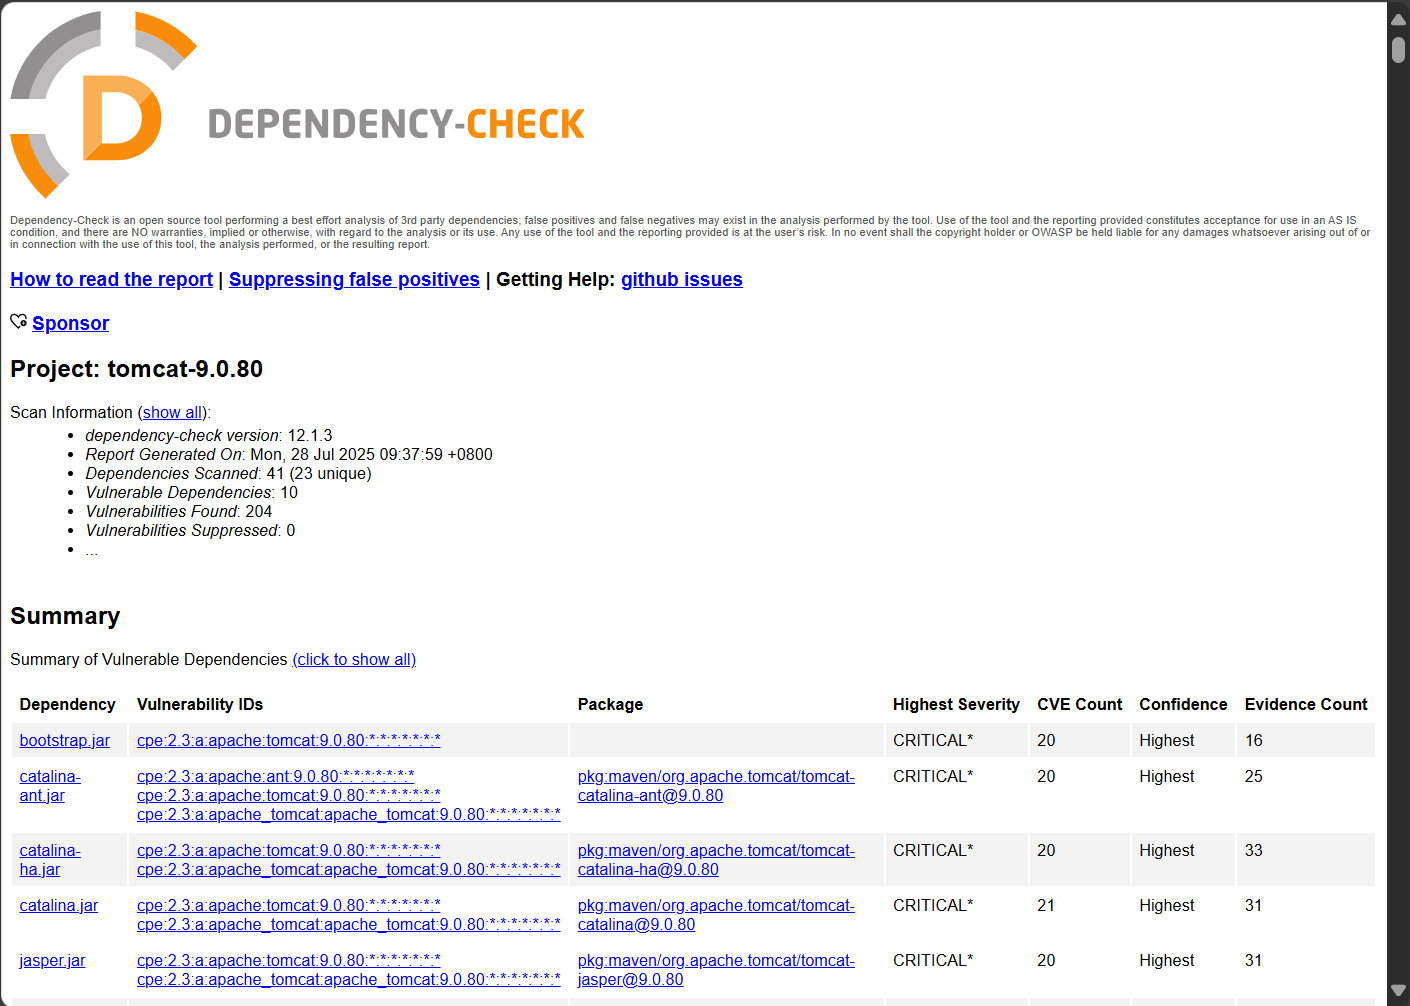Viewport: 1410px width, 1006px height.
Task: Expand summary via 'click to show all'
Action: [x=354, y=659]
